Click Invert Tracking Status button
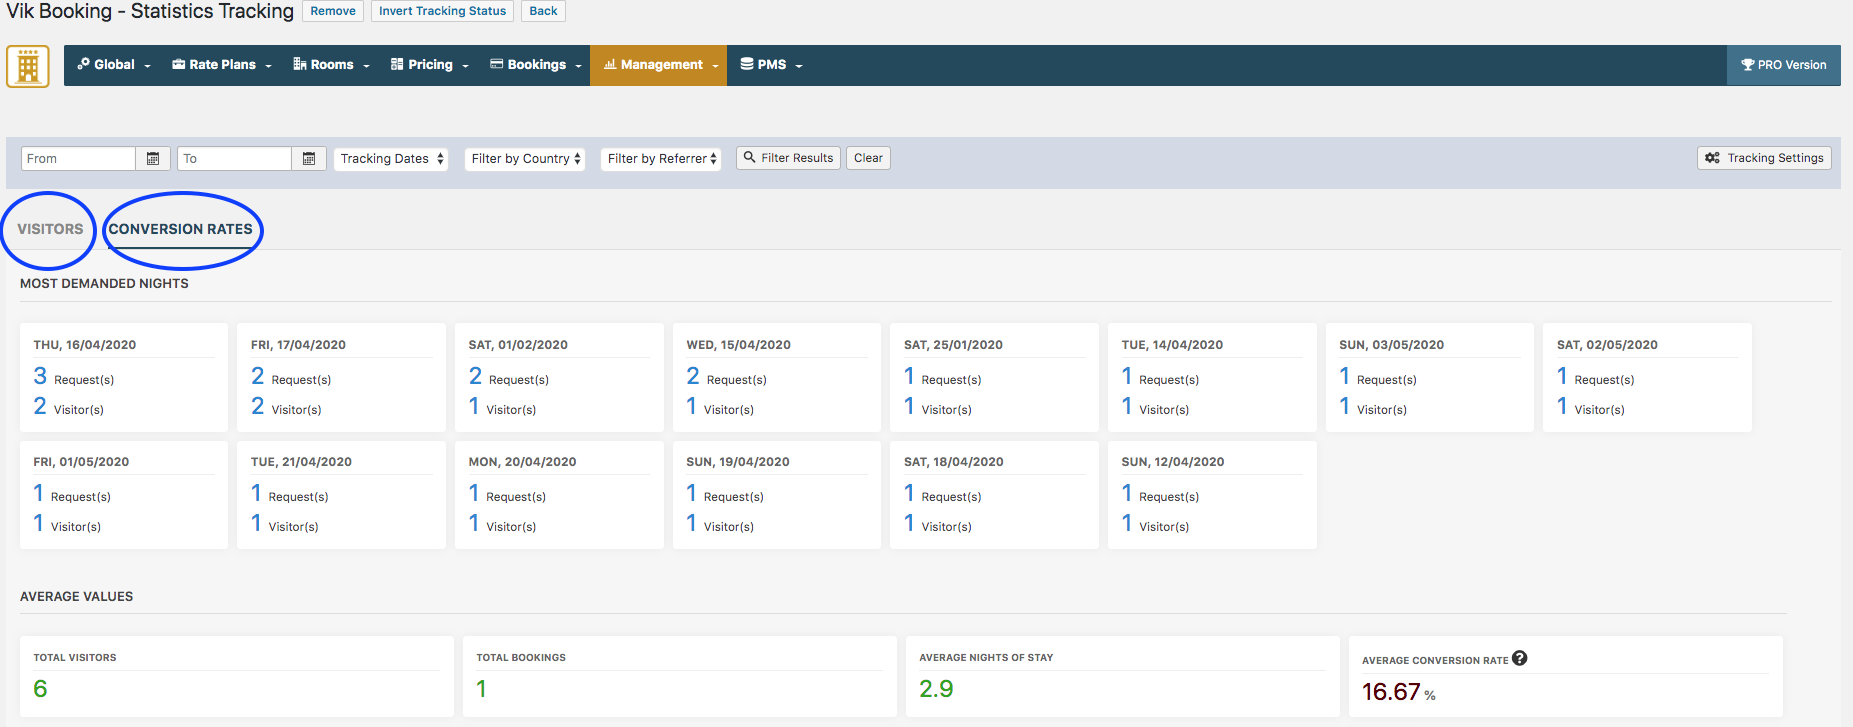 tap(442, 11)
